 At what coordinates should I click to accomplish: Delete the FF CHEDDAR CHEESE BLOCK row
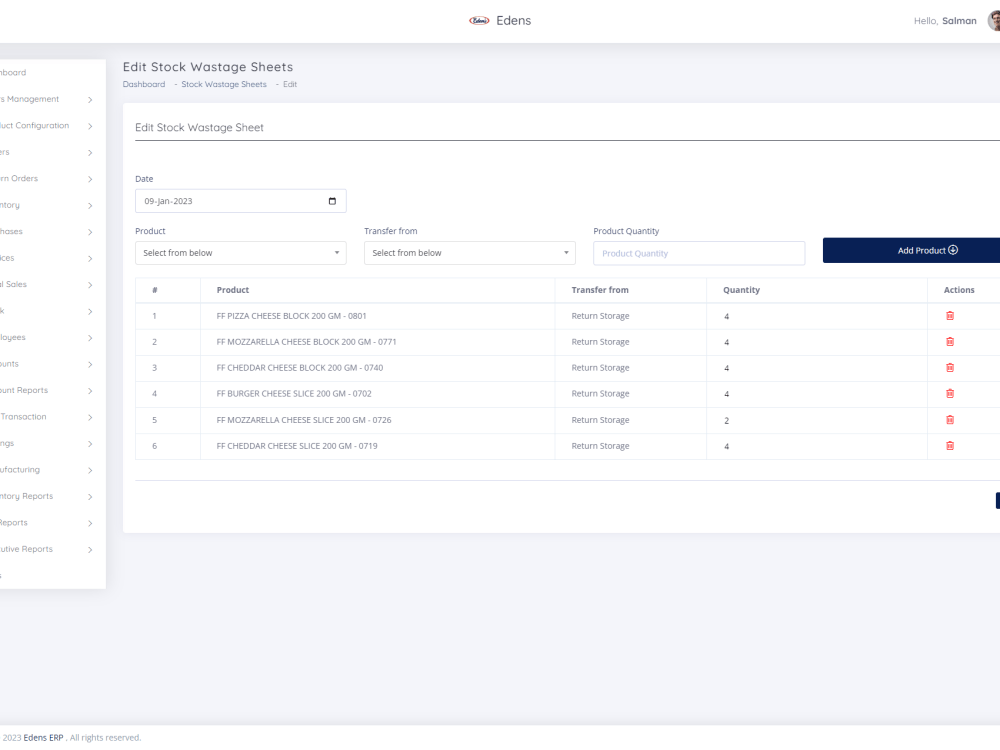[x=950, y=368]
